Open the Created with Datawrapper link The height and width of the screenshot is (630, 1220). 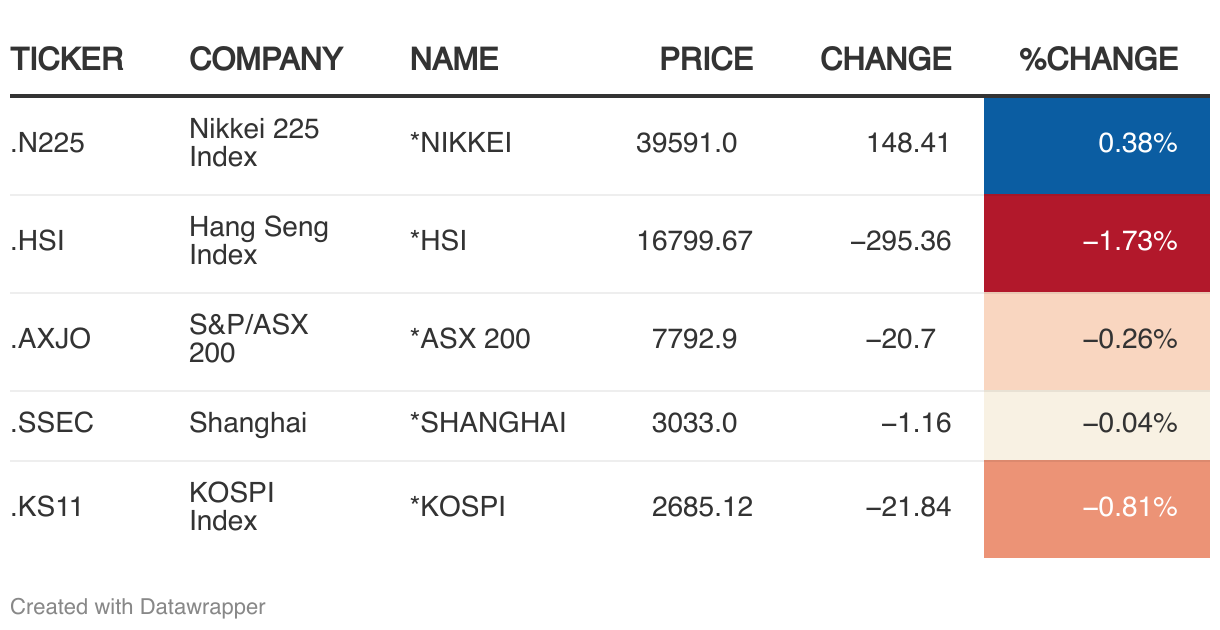pyautogui.click(x=138, y=606)
